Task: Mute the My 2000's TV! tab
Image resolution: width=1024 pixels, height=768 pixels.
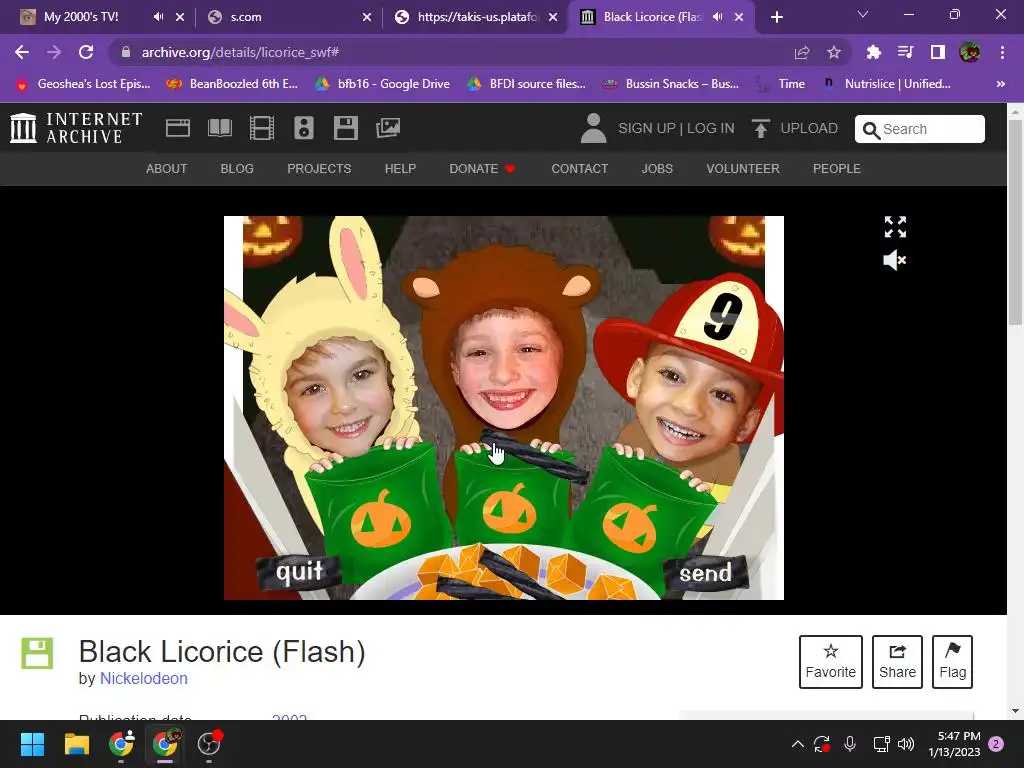Action: tap(158, 17)
